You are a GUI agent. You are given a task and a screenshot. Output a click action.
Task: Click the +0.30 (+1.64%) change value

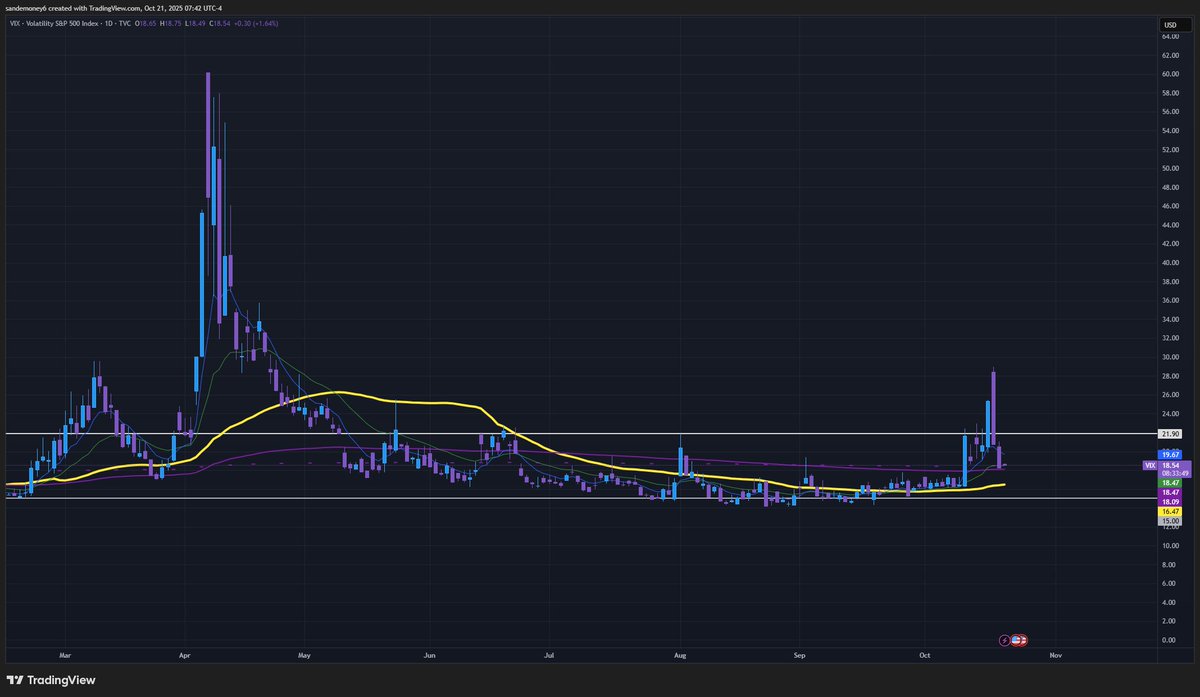257,23
